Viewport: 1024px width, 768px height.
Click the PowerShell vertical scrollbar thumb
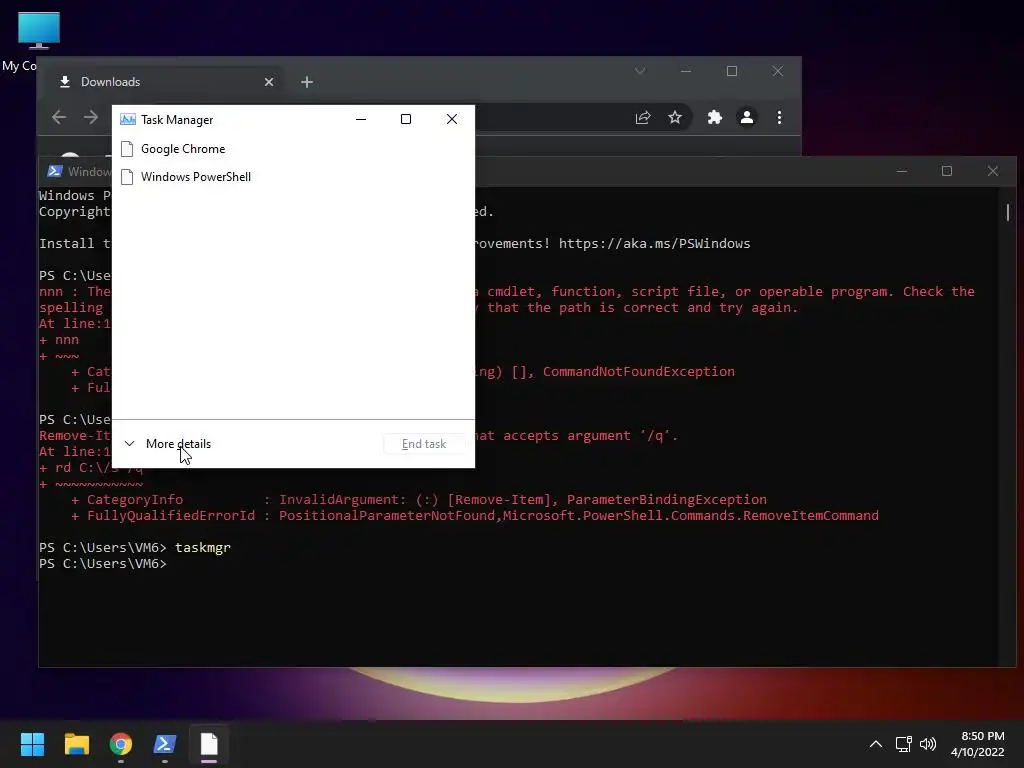(1008, 212)
